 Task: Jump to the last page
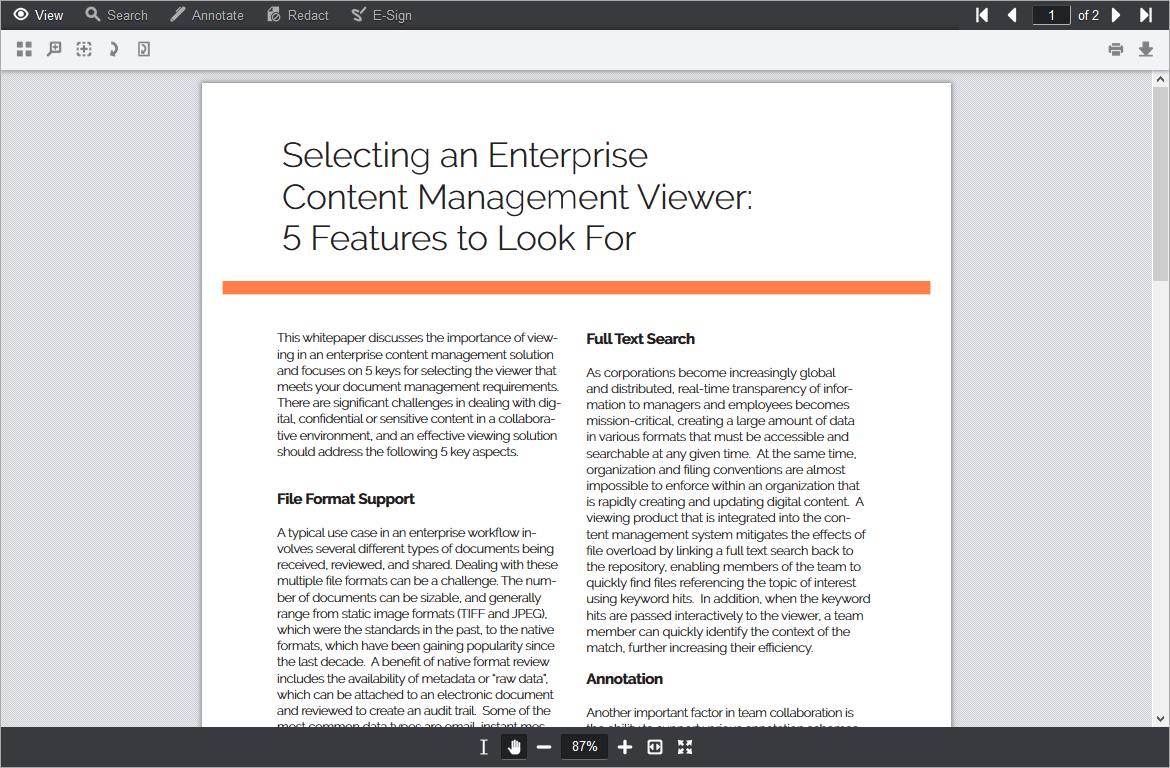click(1145, 14)
